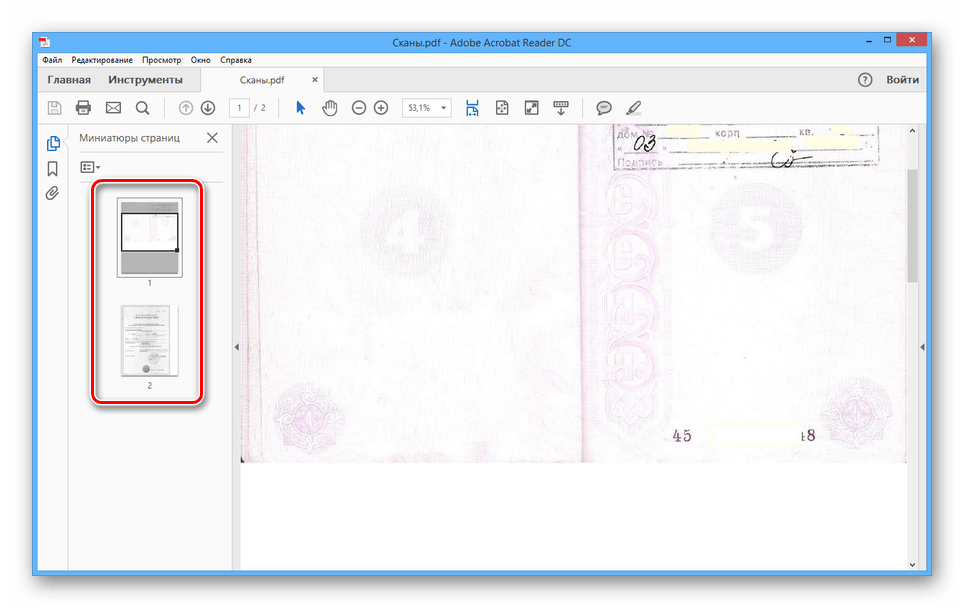Click the Zoom in plus icon
The image size is (964, 608).
(x=381, y=108)
